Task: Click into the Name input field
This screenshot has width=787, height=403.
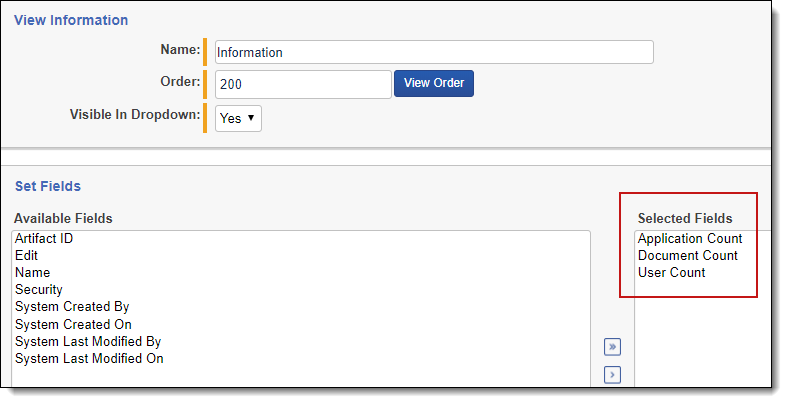Action: pyautogui.click(x=434, y=52)
